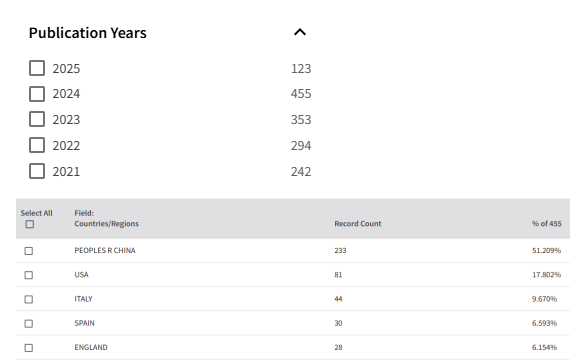Click the PEOPLES R CHINA label
The width and height of the screenshot is (580, 363).
pyautogui.click(x=105, y=251)
